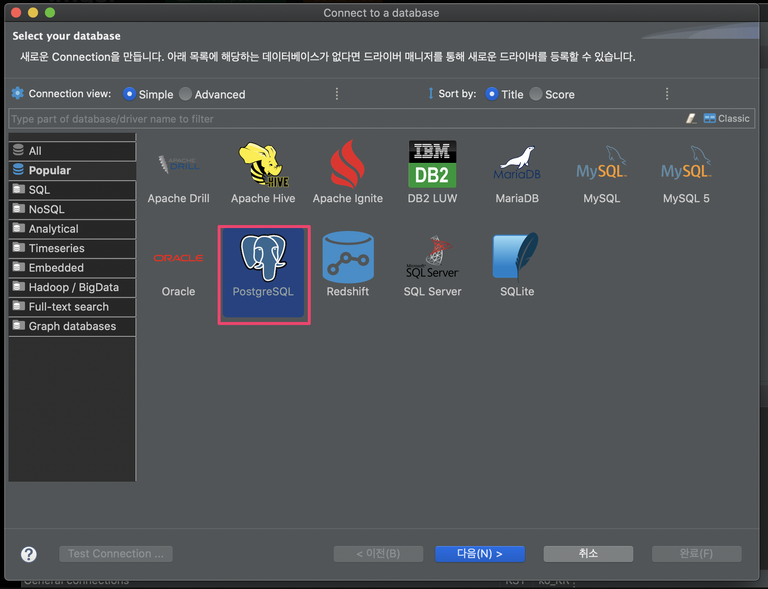
Task: Select the Advanced connection view radio
Action: click(185, 94)
